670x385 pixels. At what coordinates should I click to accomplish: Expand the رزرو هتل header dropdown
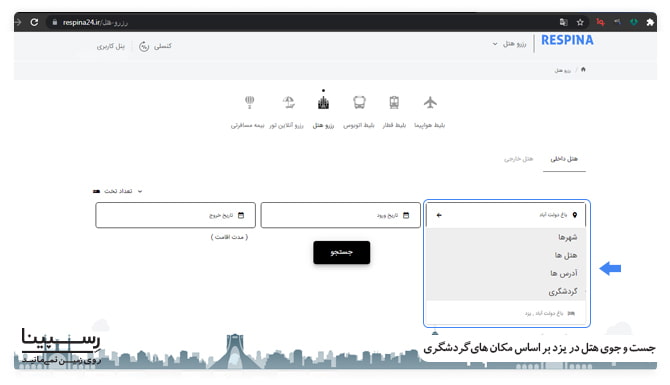pyautogui.click(x=509, y=44)
